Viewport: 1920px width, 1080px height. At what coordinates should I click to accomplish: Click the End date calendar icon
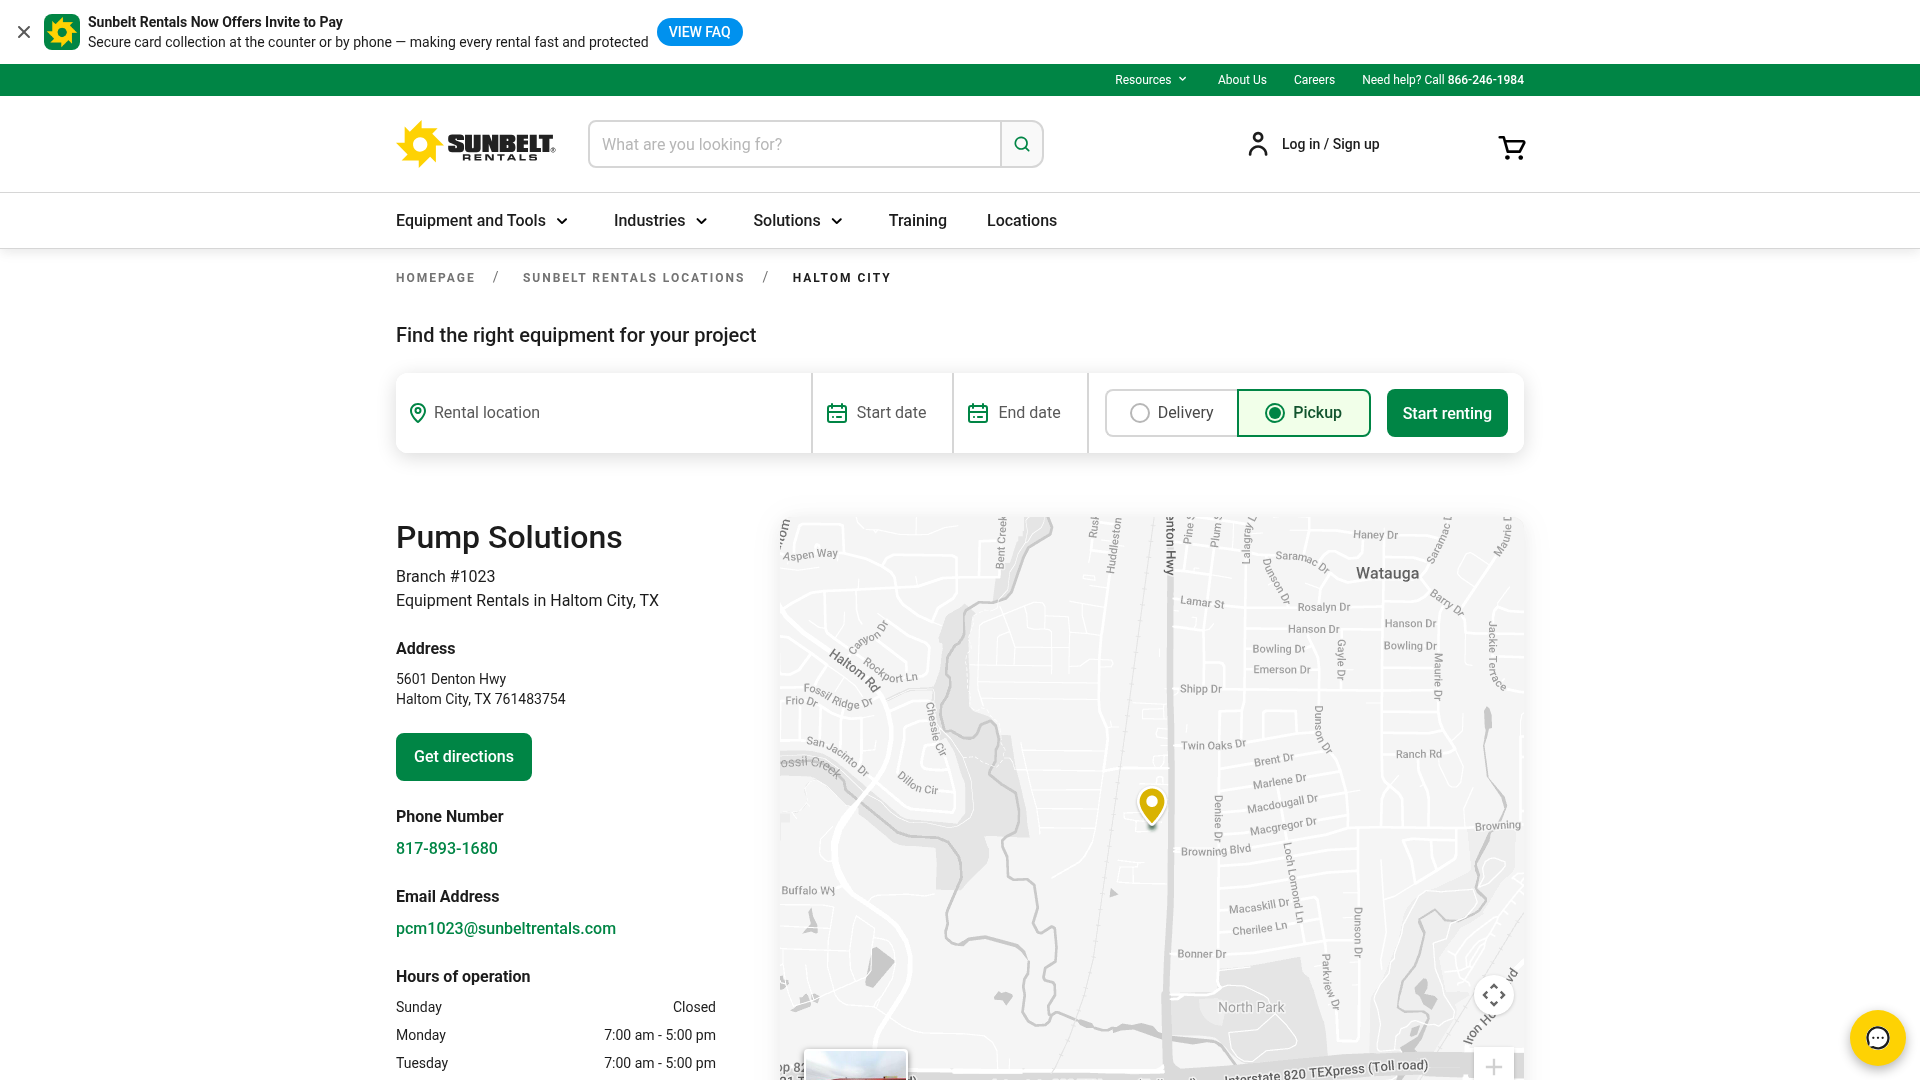pyautogui.click(x=977, y=412)
